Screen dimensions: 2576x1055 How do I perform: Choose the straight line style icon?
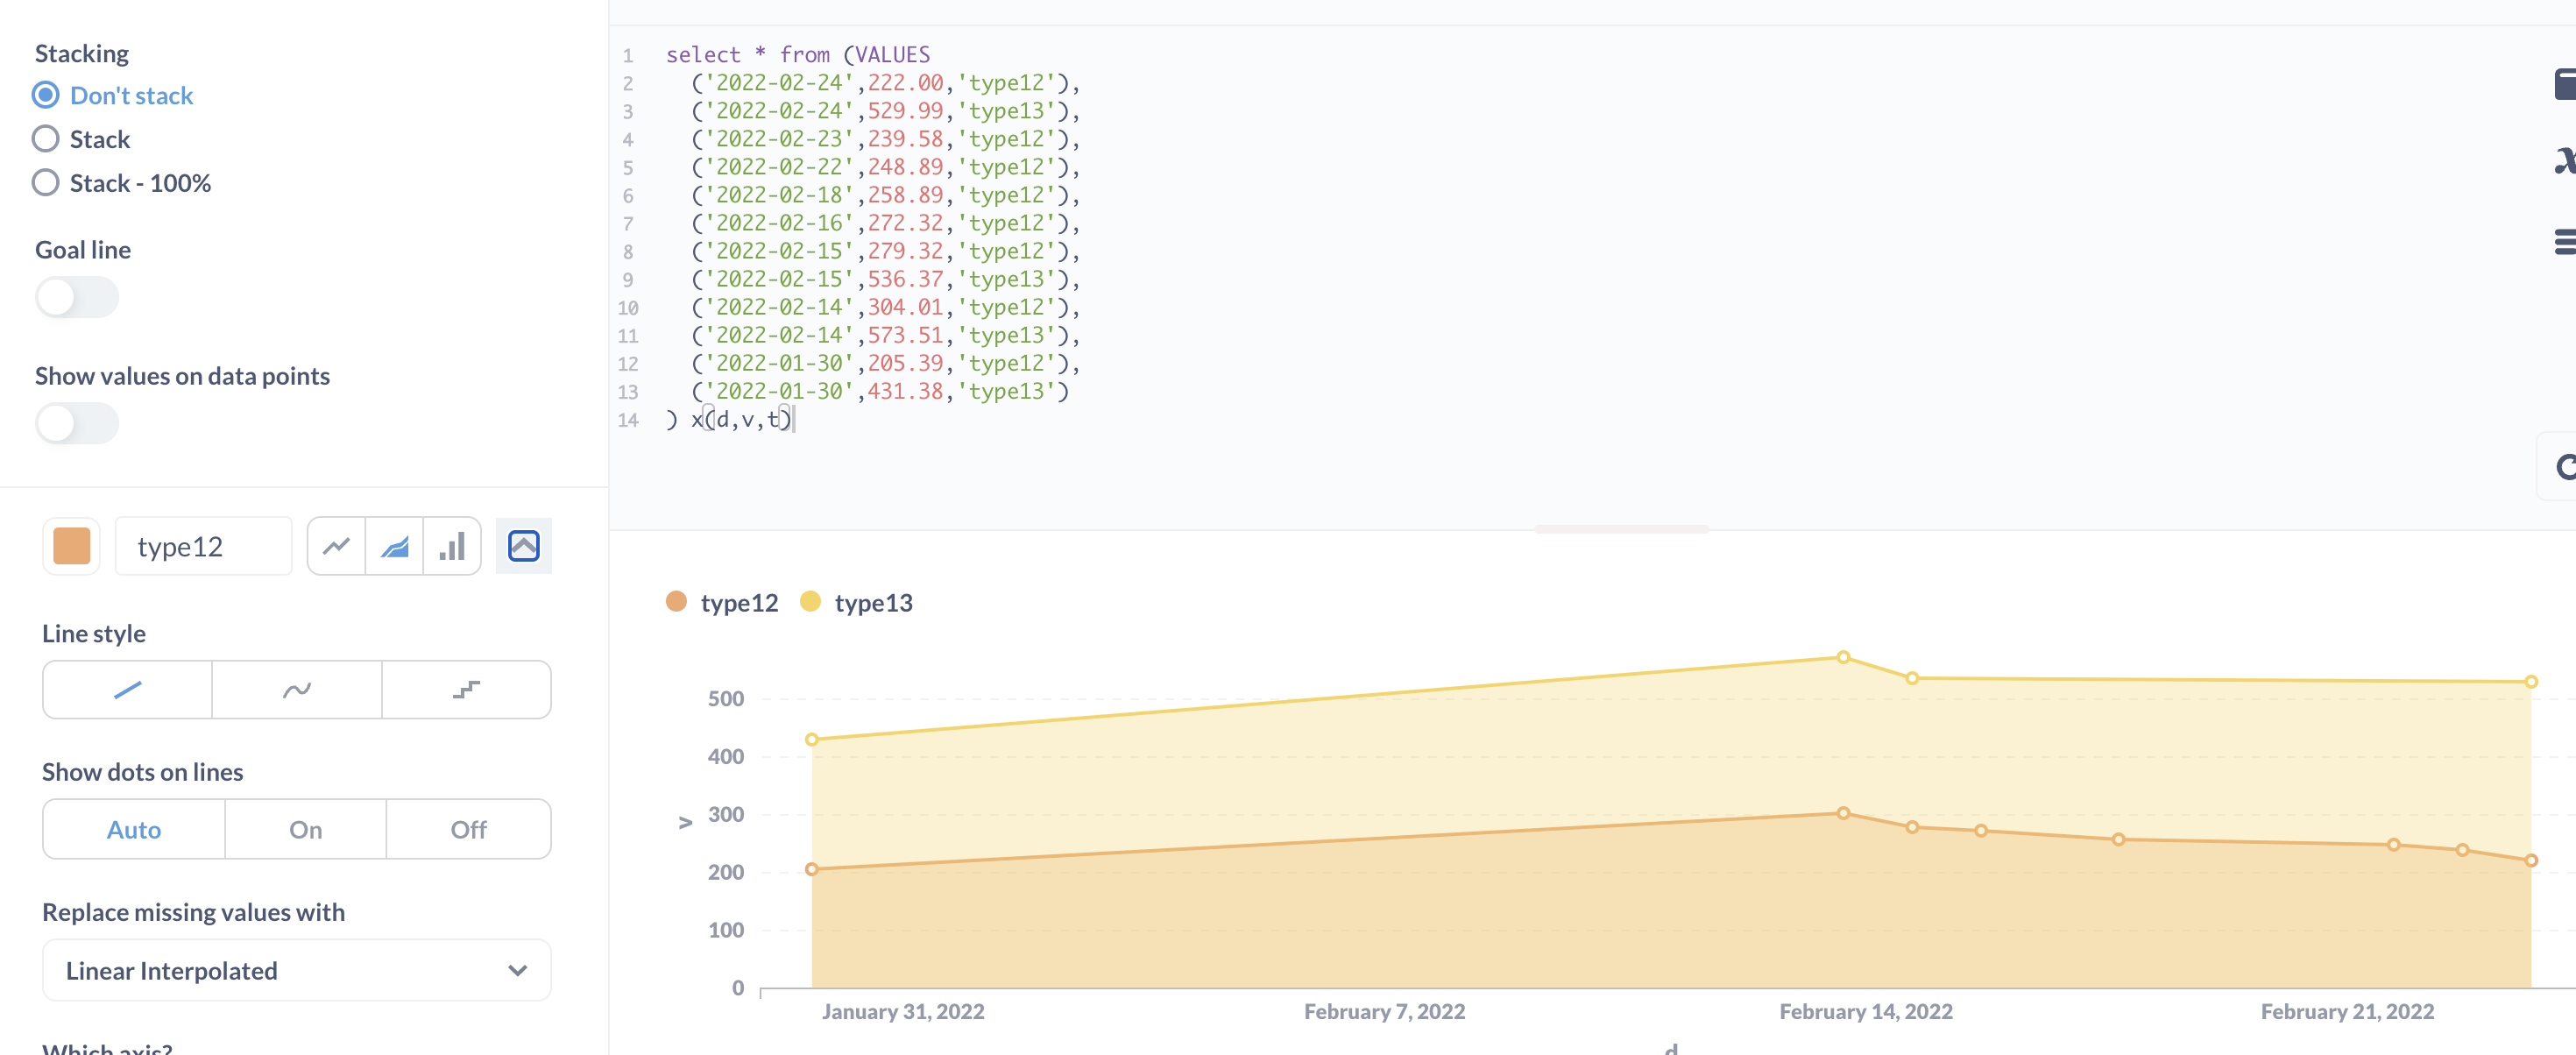pos(128,690)
